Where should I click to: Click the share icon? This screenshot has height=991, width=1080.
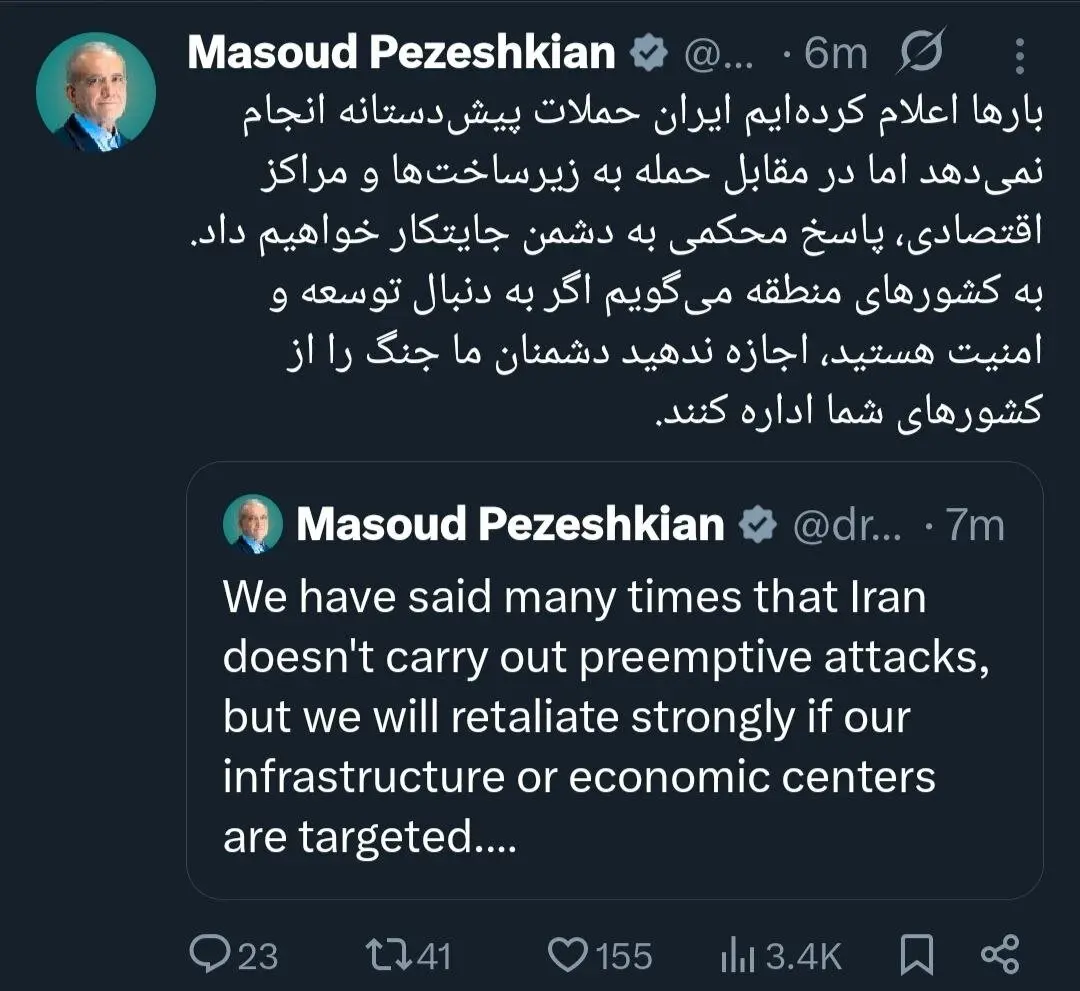(x=999, y=955)
